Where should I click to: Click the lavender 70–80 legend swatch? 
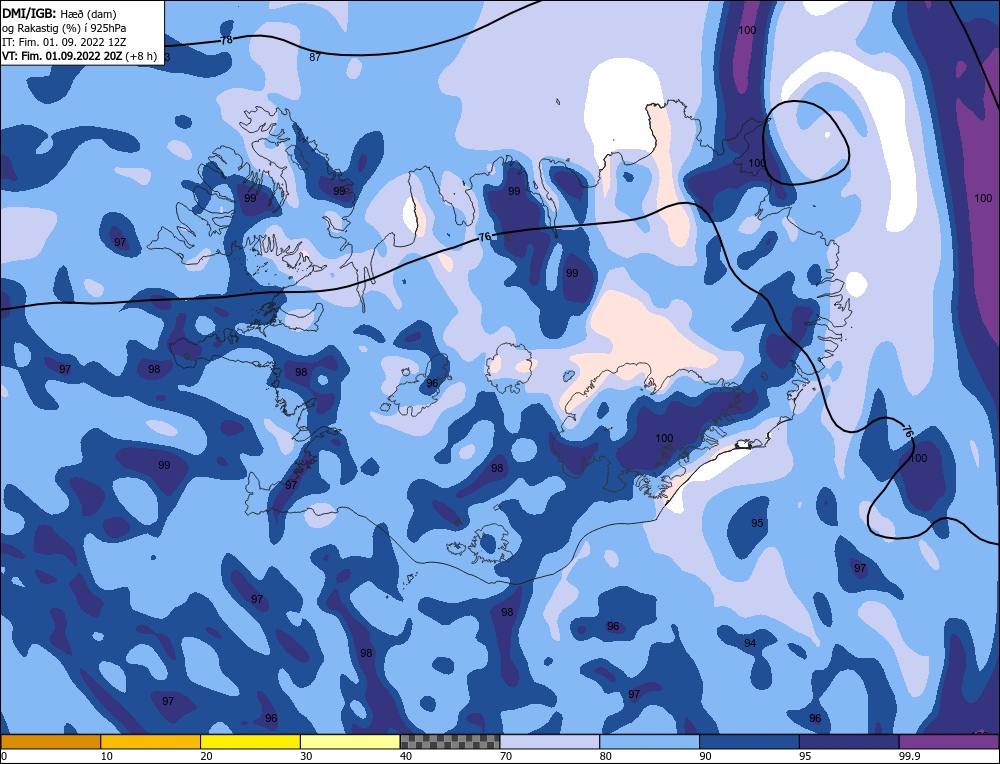coord(550,741)
